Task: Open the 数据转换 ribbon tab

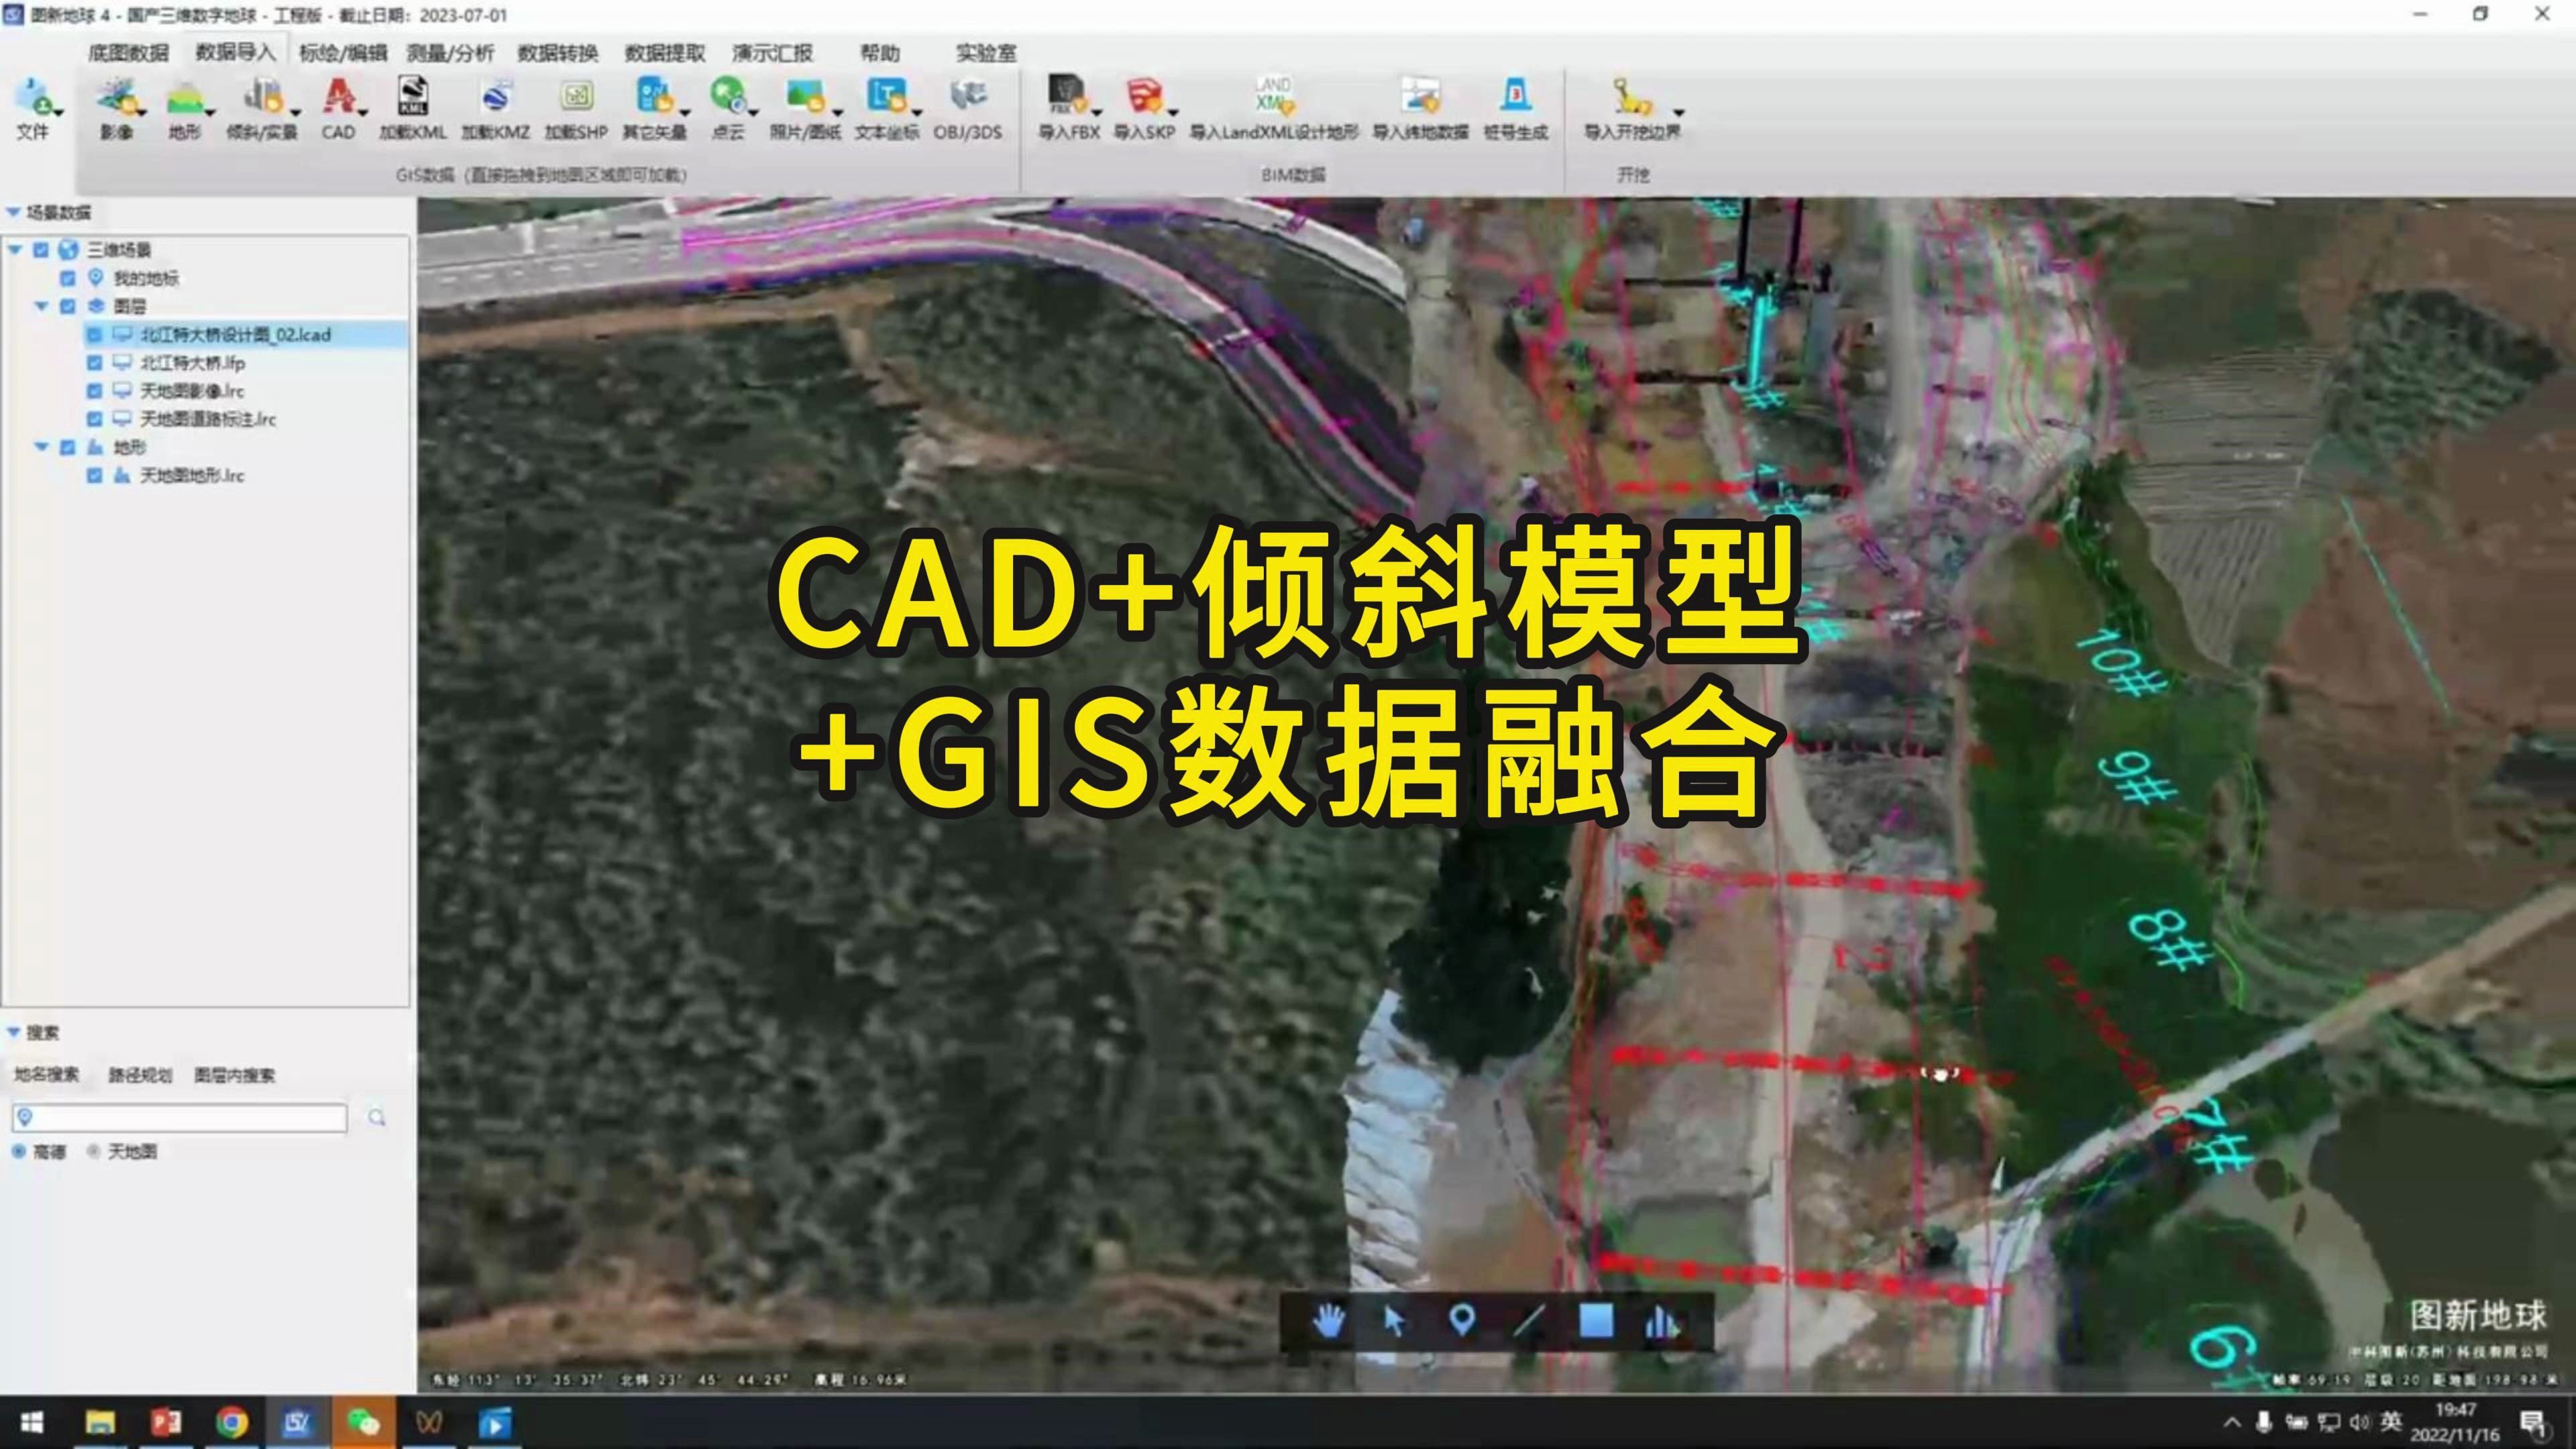Action: (557, 53)
